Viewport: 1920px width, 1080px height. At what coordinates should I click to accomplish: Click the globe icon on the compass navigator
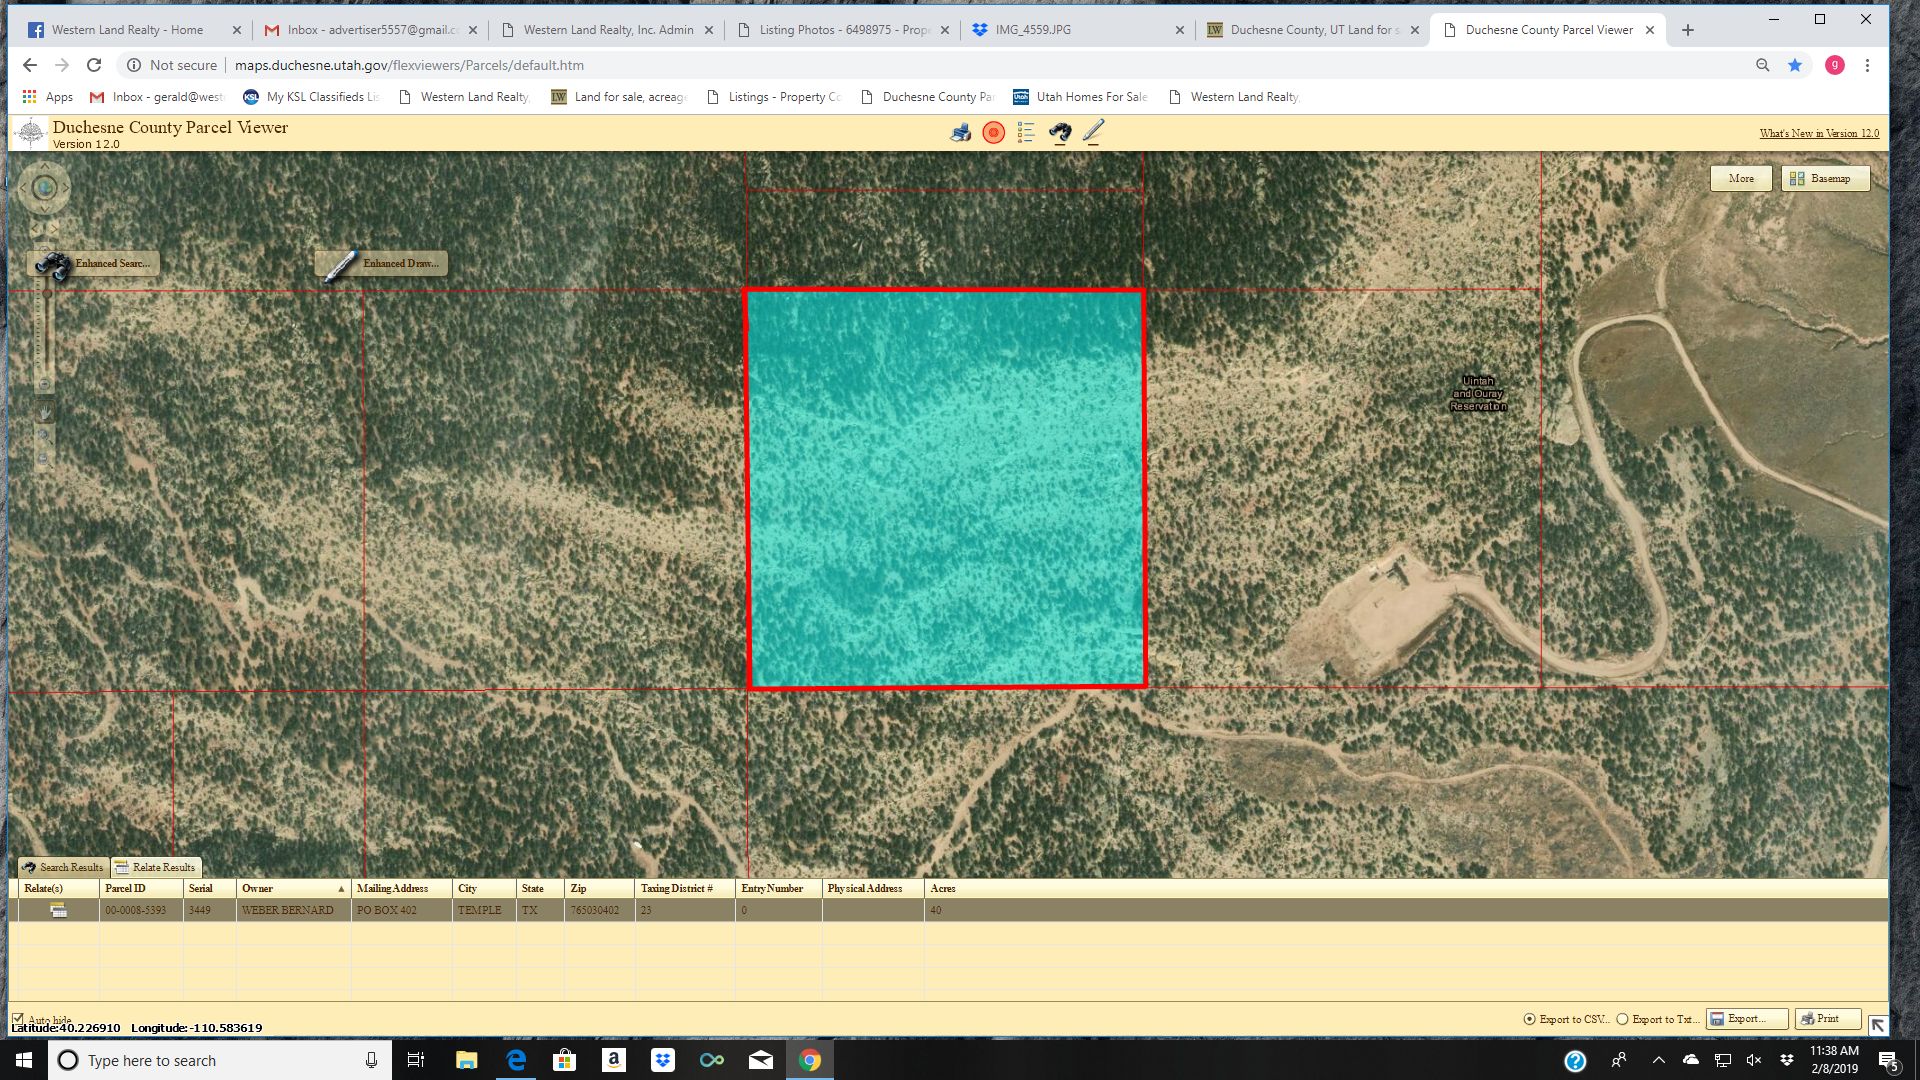coord(44,189)
